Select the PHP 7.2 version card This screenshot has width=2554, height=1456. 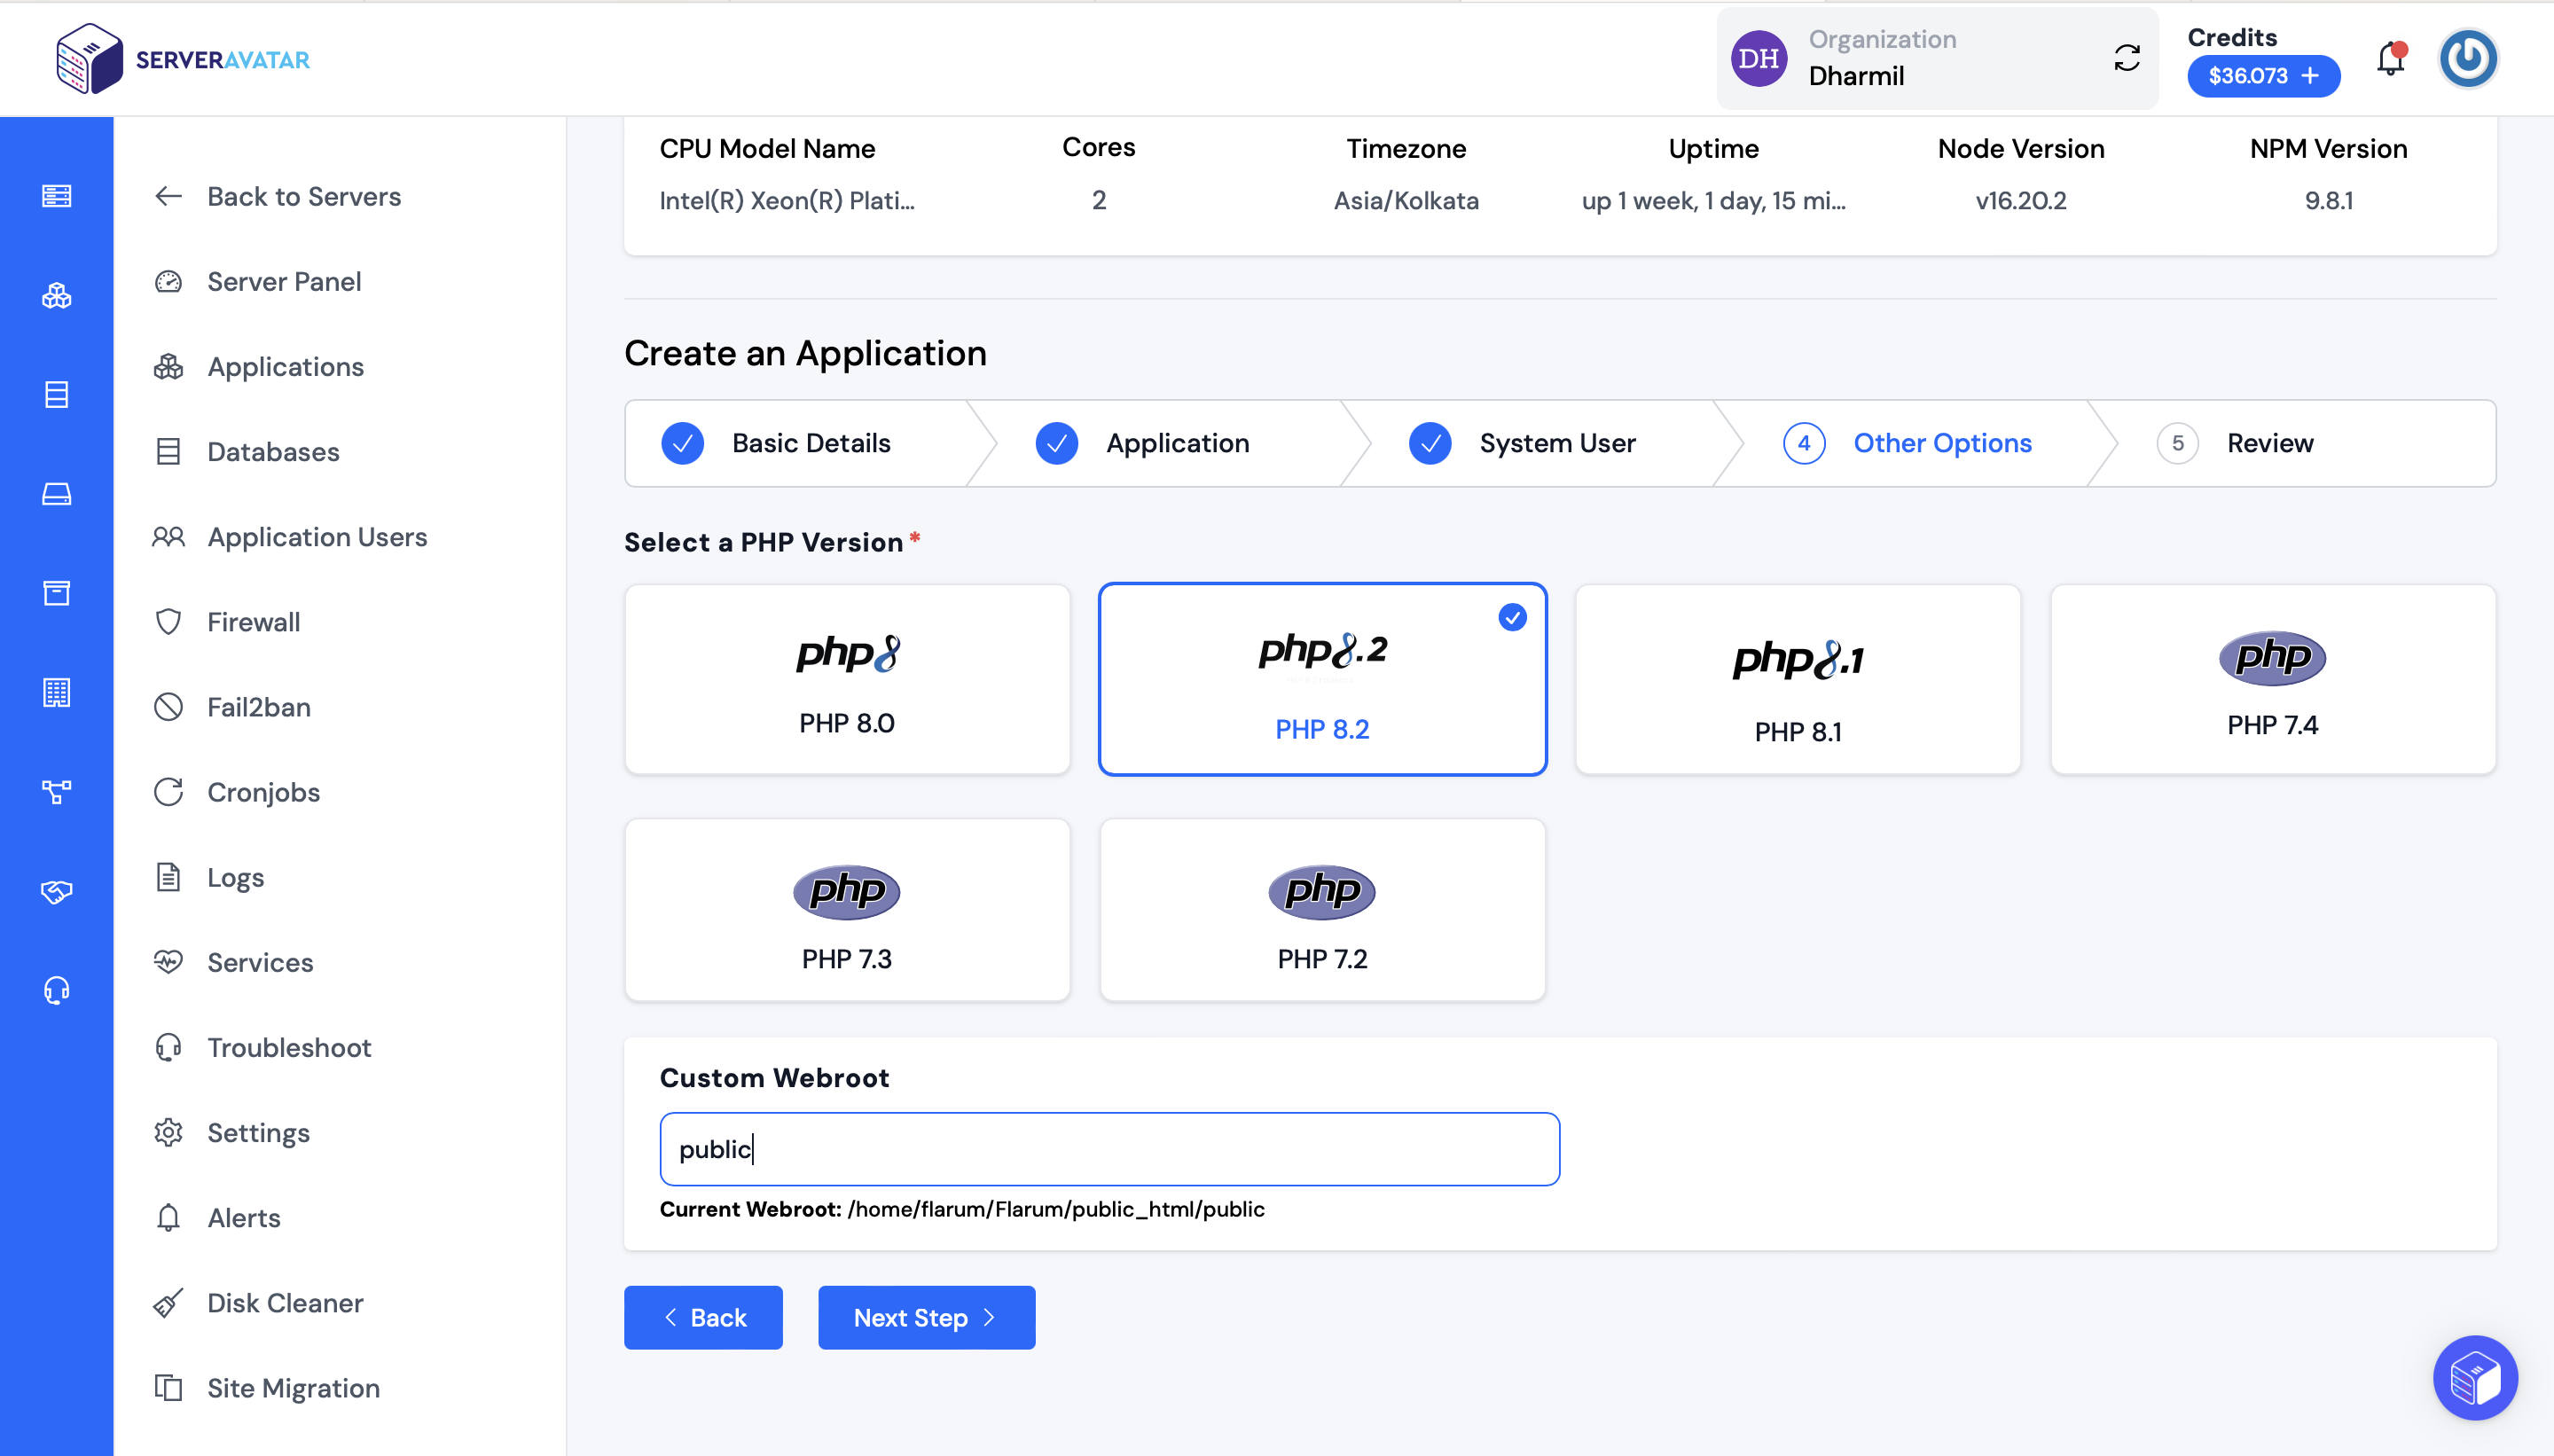pos(1322,910)
